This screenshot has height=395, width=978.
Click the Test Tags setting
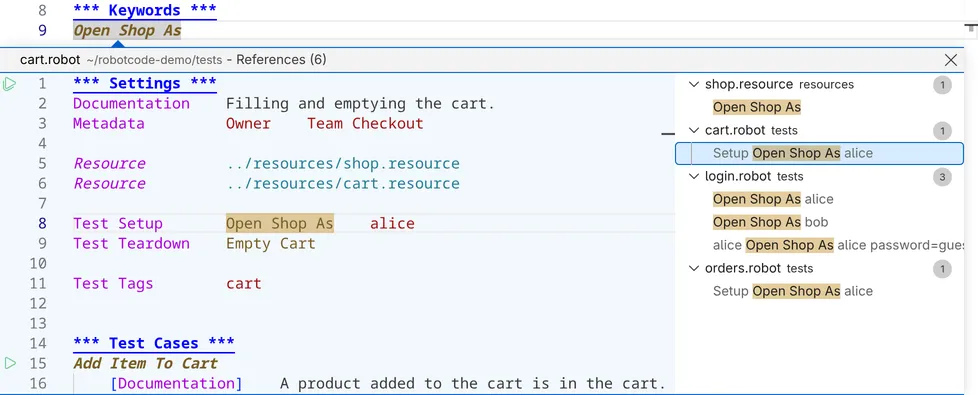[x=113, y=283]
